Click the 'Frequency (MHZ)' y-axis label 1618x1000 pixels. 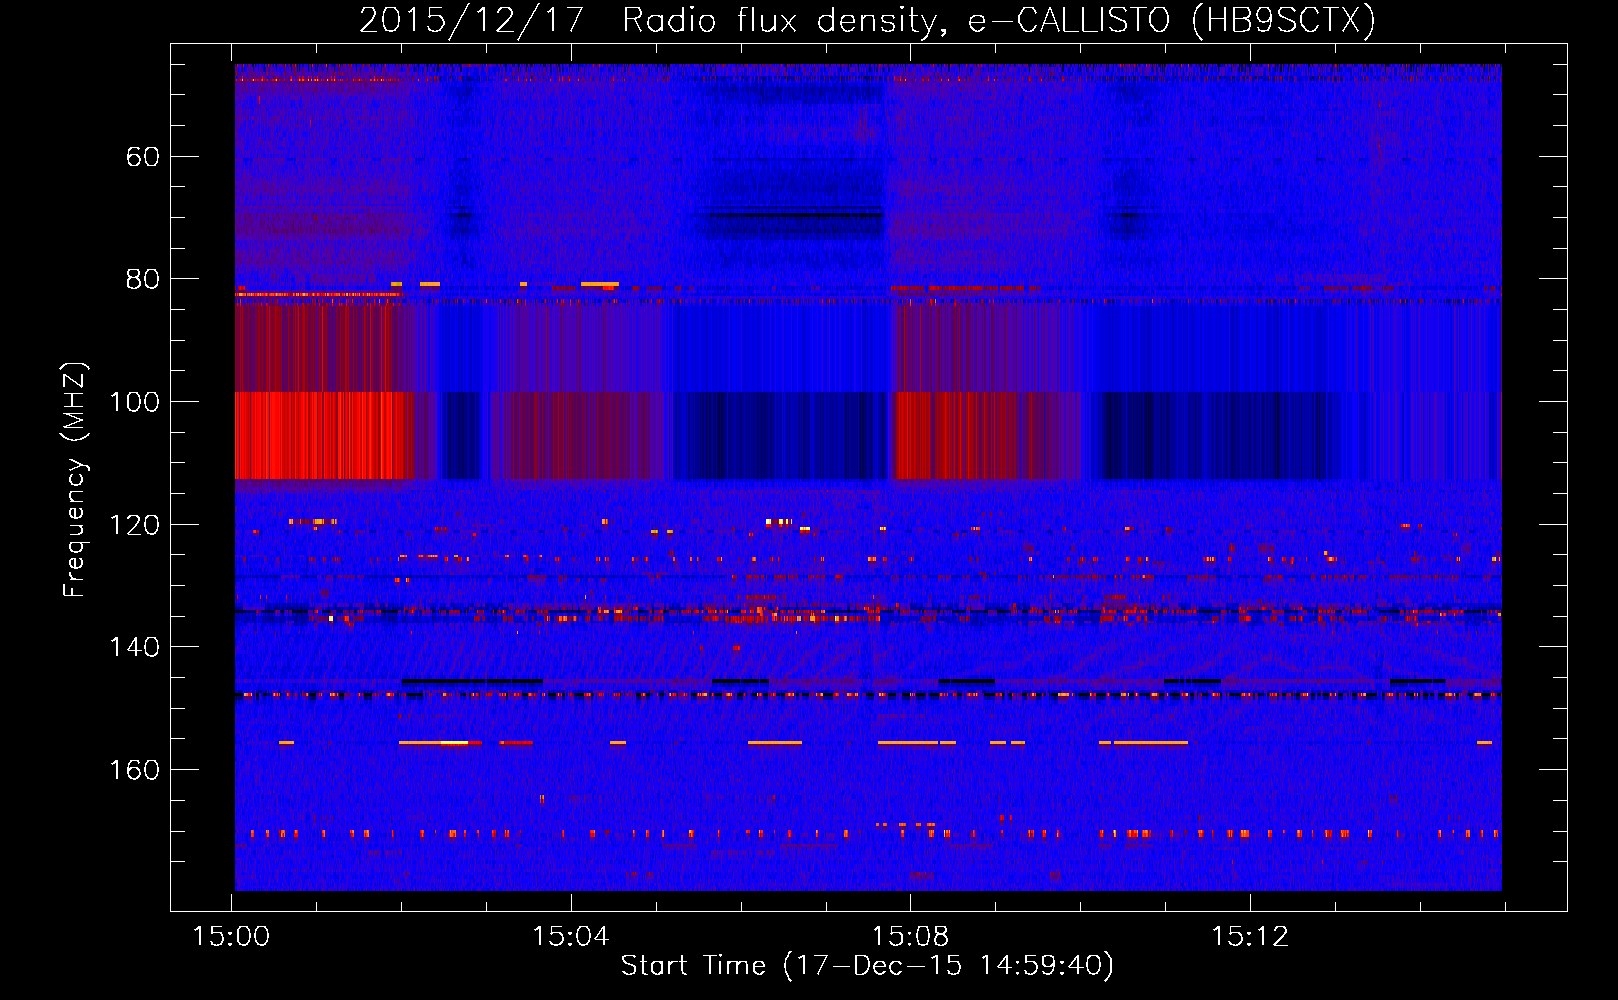[75, 480]
